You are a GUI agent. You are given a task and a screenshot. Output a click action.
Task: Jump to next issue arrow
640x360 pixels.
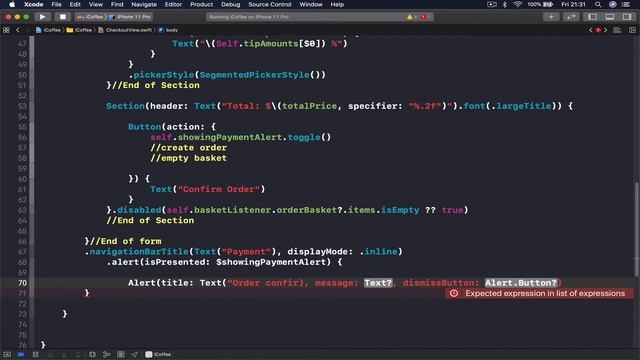point(606,30)
